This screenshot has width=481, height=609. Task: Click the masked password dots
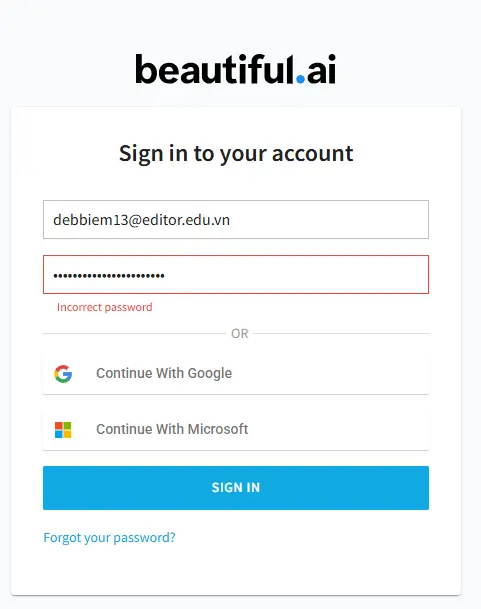[x=109, y=276]
